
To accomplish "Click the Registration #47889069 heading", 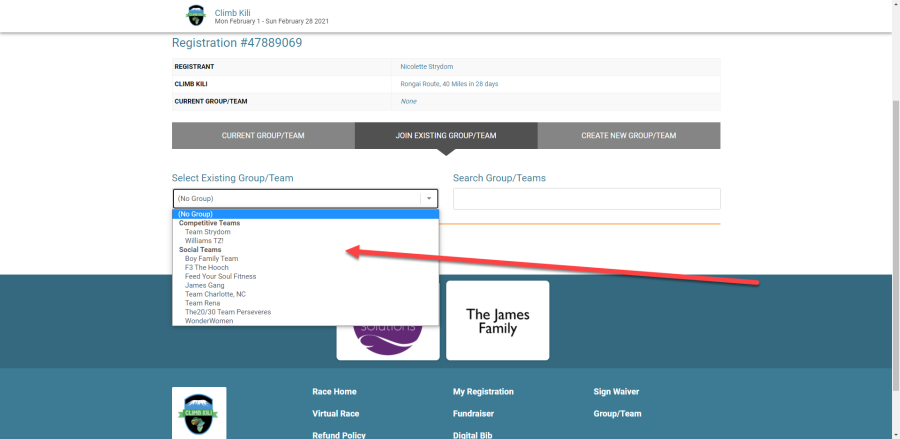I will [x=236, y=43].
